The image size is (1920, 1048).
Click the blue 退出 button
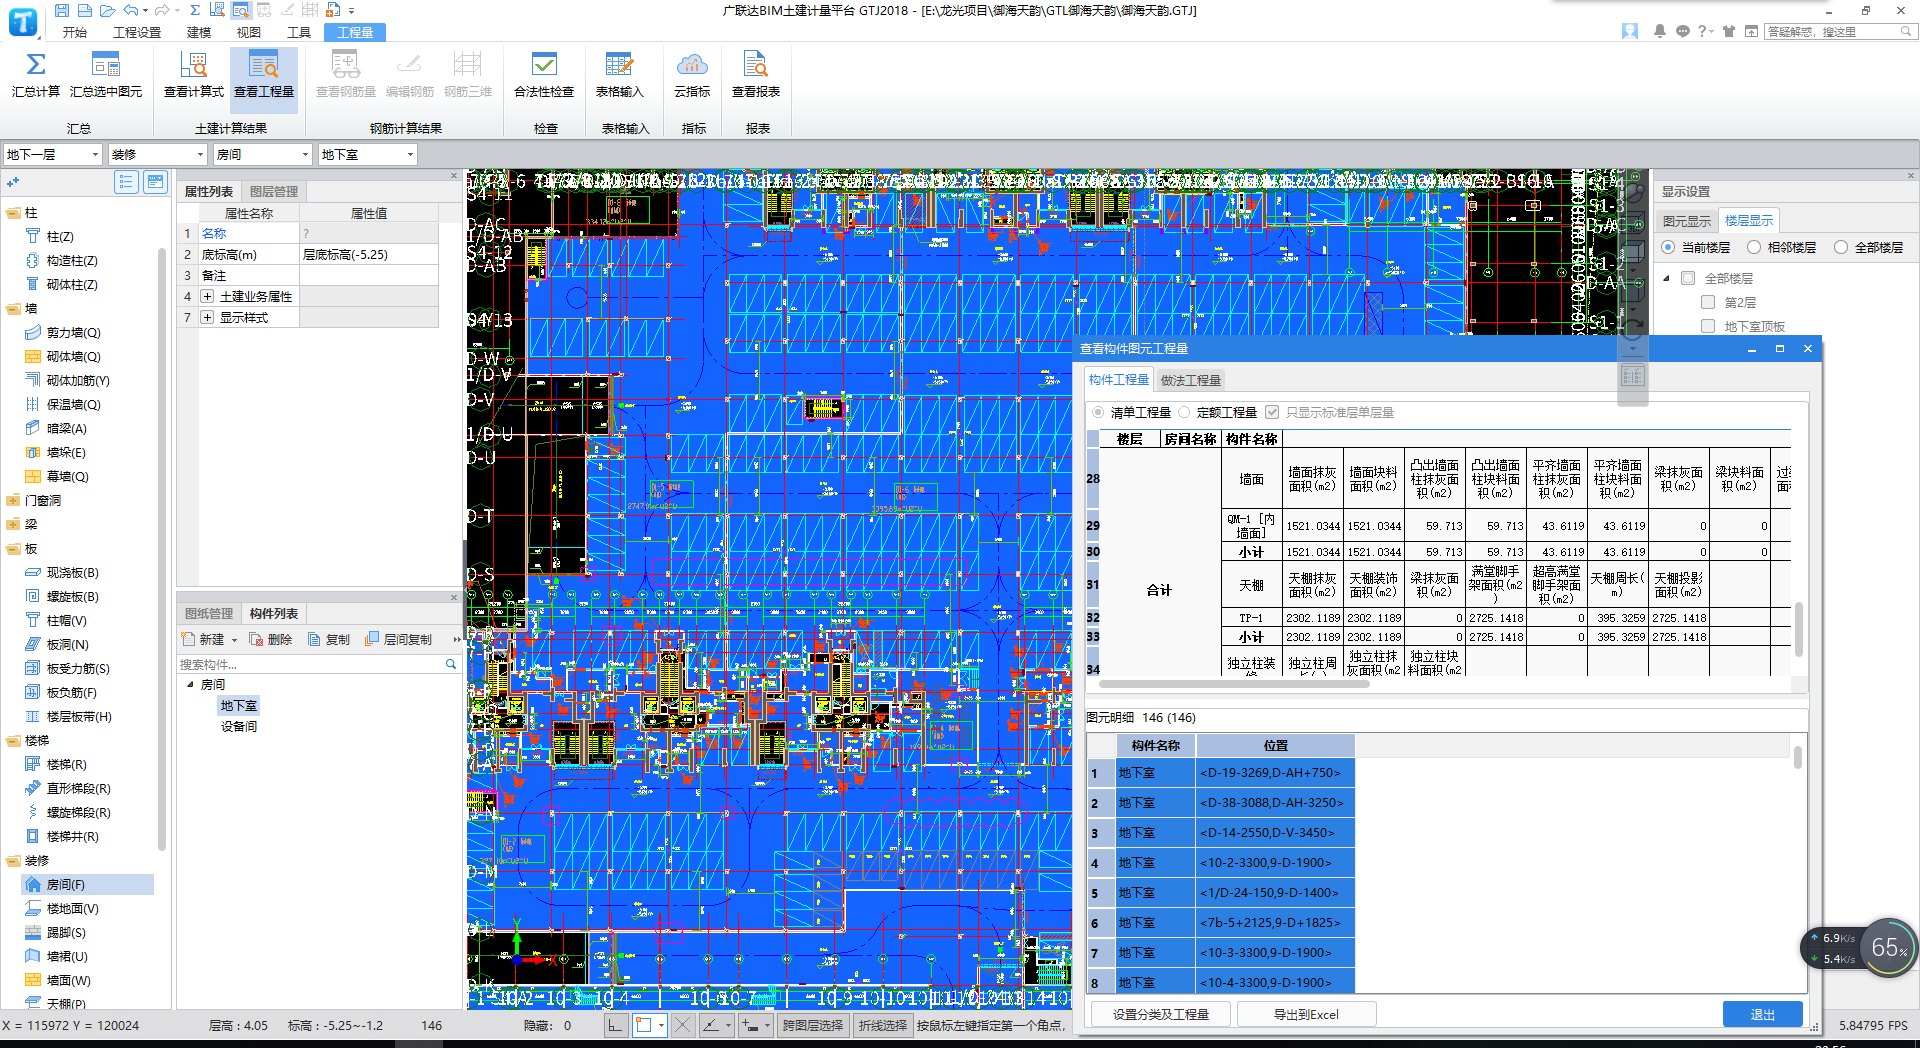coord(1762,1014)
